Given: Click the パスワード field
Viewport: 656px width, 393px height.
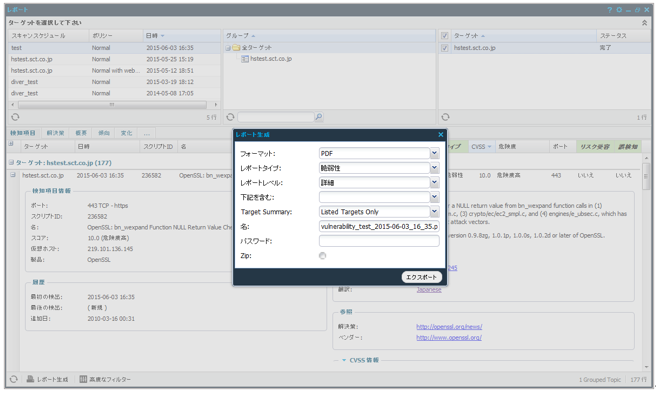Looking at the screenshot, I should click(x=379, y=241).
